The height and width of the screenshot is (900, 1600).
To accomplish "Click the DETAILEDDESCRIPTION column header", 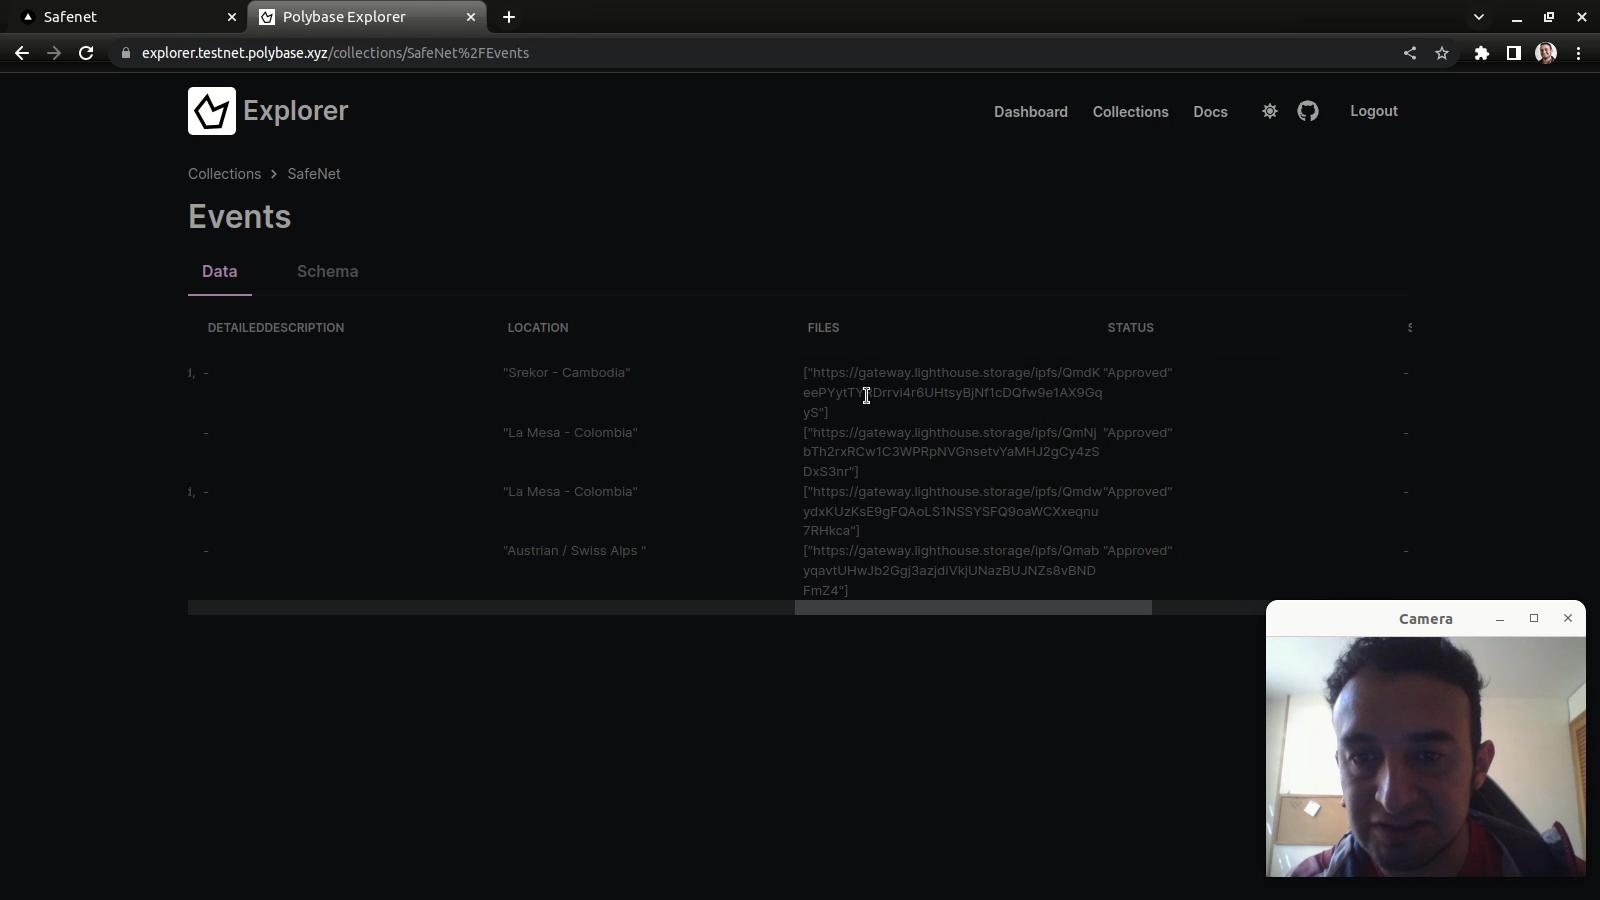I will [x=276, y=328].
